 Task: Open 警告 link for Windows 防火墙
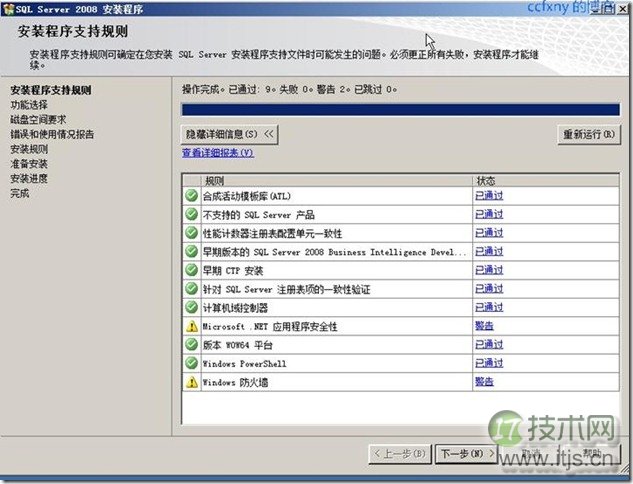(x=484, y=381)
